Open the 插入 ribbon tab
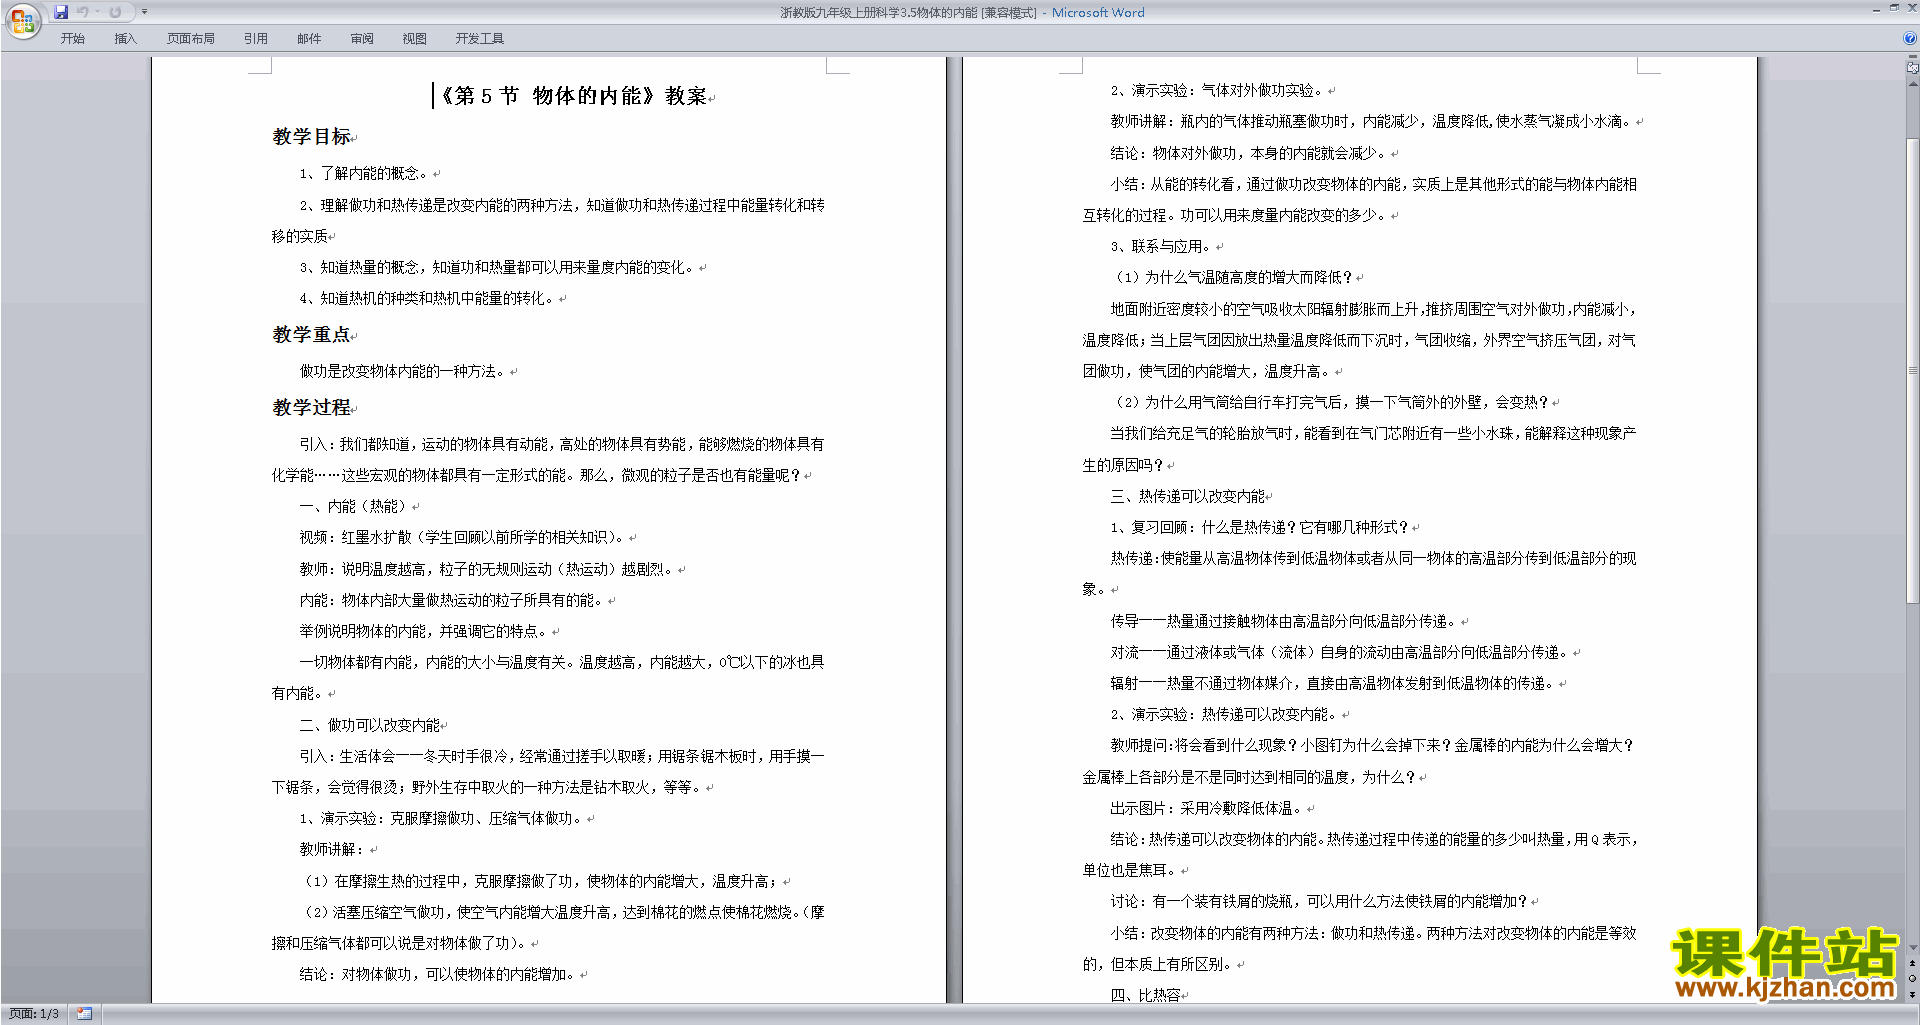The height and width of the screenshot is (1025, 1920). (x=125, y=39)
